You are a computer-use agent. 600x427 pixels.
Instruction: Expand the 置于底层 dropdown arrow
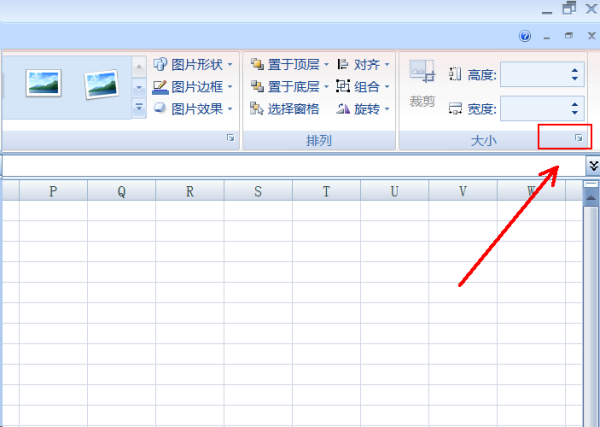326,86
